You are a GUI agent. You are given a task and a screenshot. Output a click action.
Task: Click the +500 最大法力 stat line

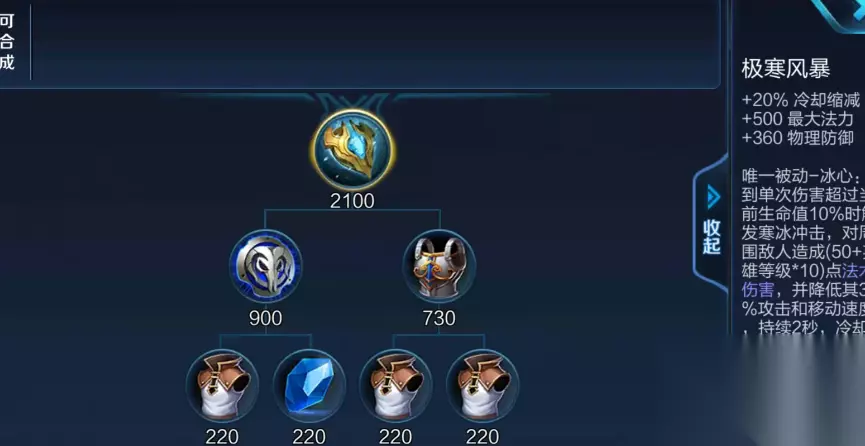click(798, 119)
